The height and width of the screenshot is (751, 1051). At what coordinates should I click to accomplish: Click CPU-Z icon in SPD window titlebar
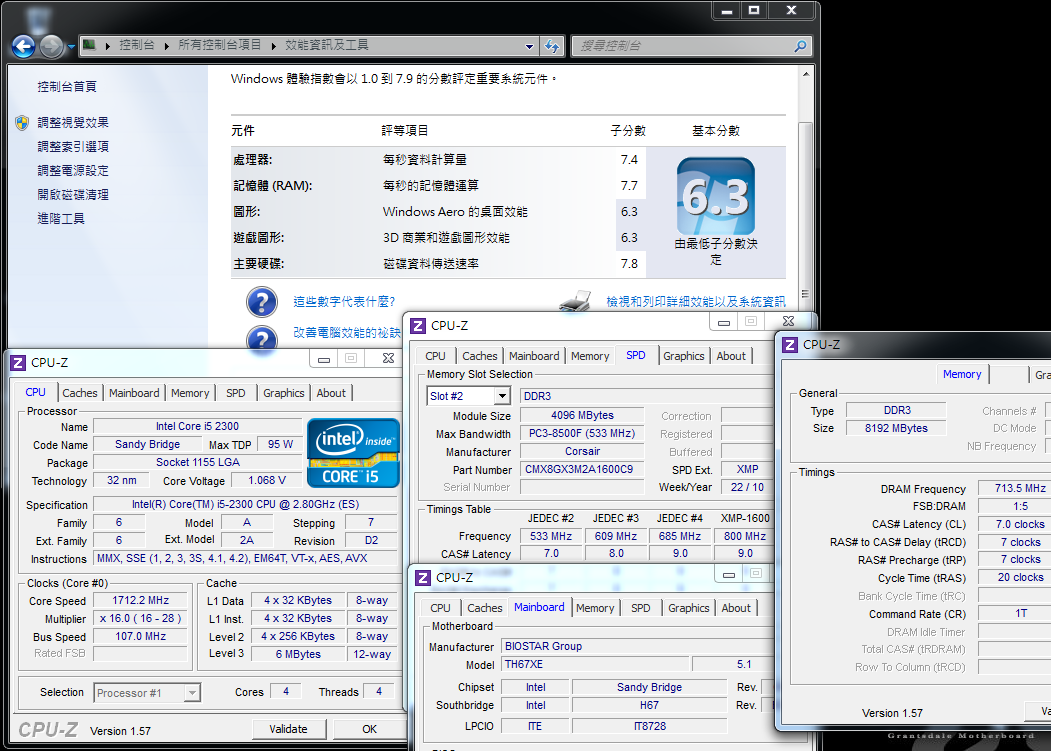click(x=418, y=326)
